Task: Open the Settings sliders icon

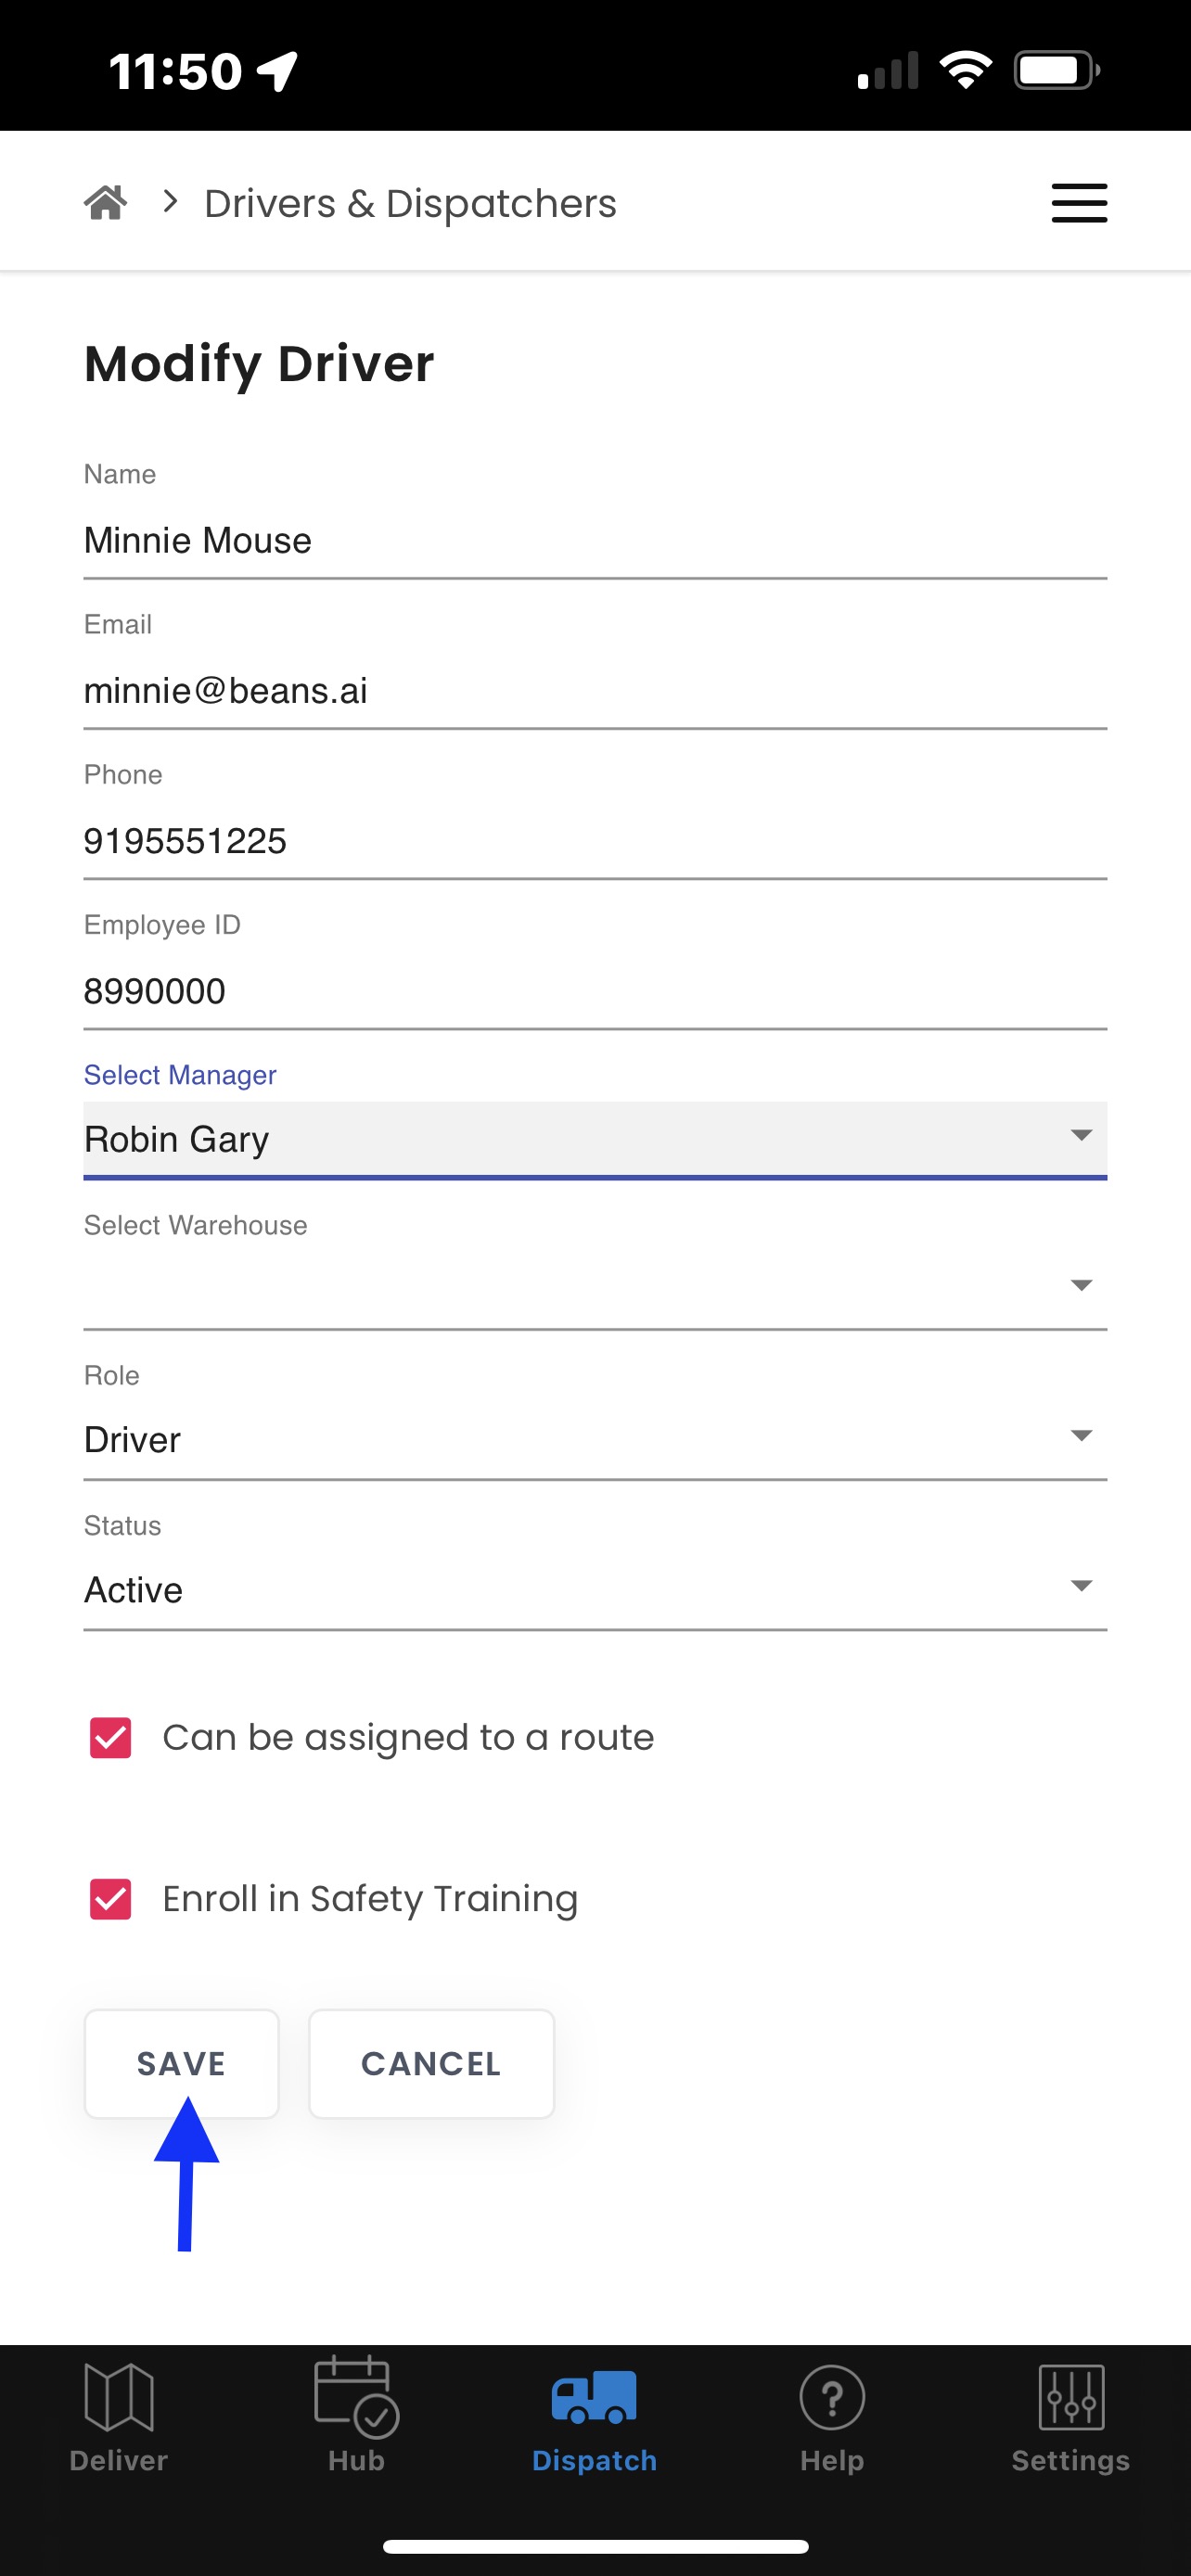Action: coord(1070,2396)
